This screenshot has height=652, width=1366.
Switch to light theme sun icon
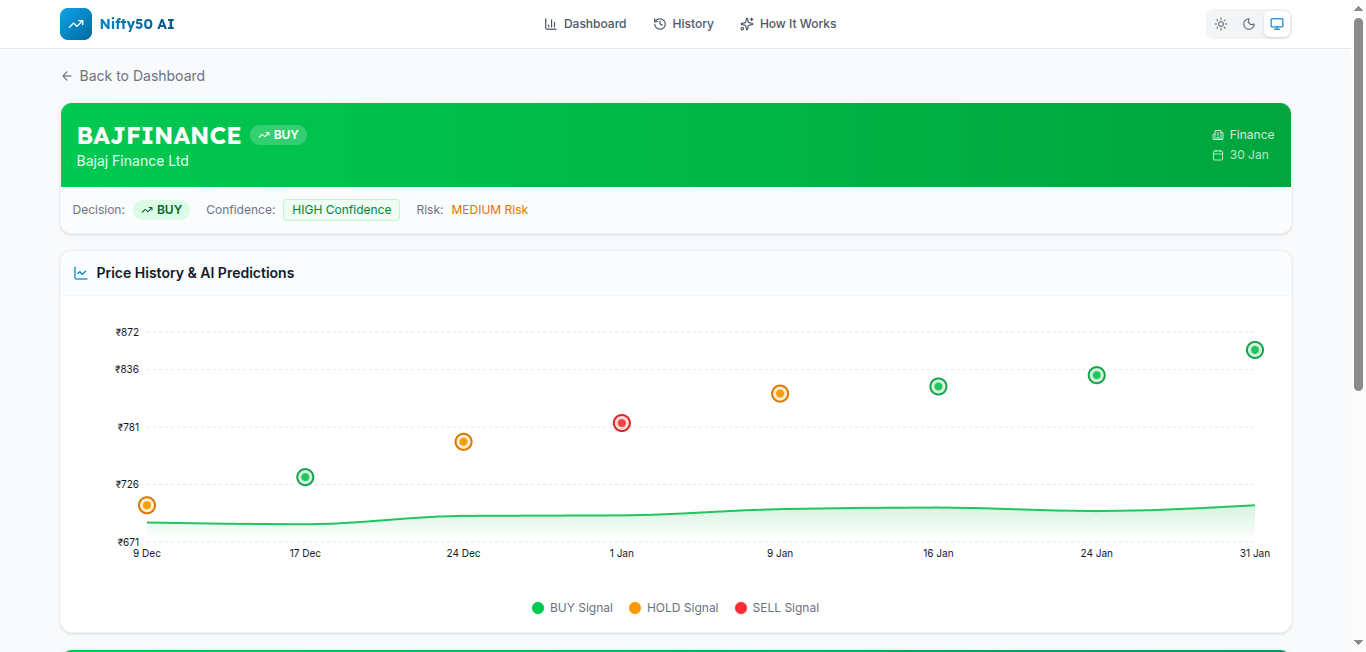click(x=1221, y=24)
